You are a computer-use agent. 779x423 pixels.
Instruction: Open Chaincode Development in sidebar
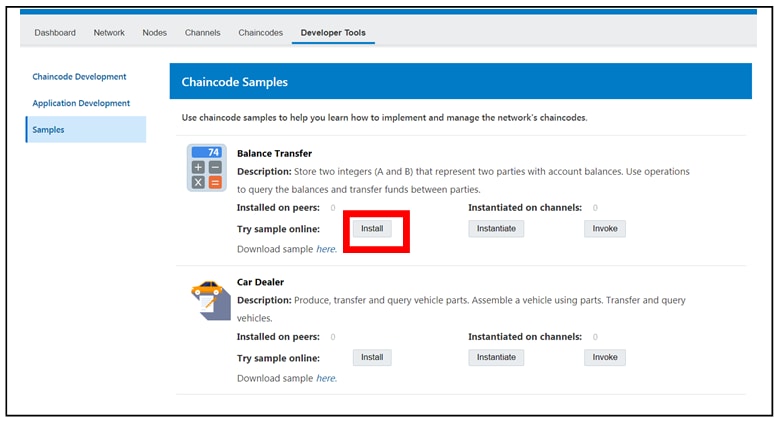pyautogui.click(x=79, y=77)
